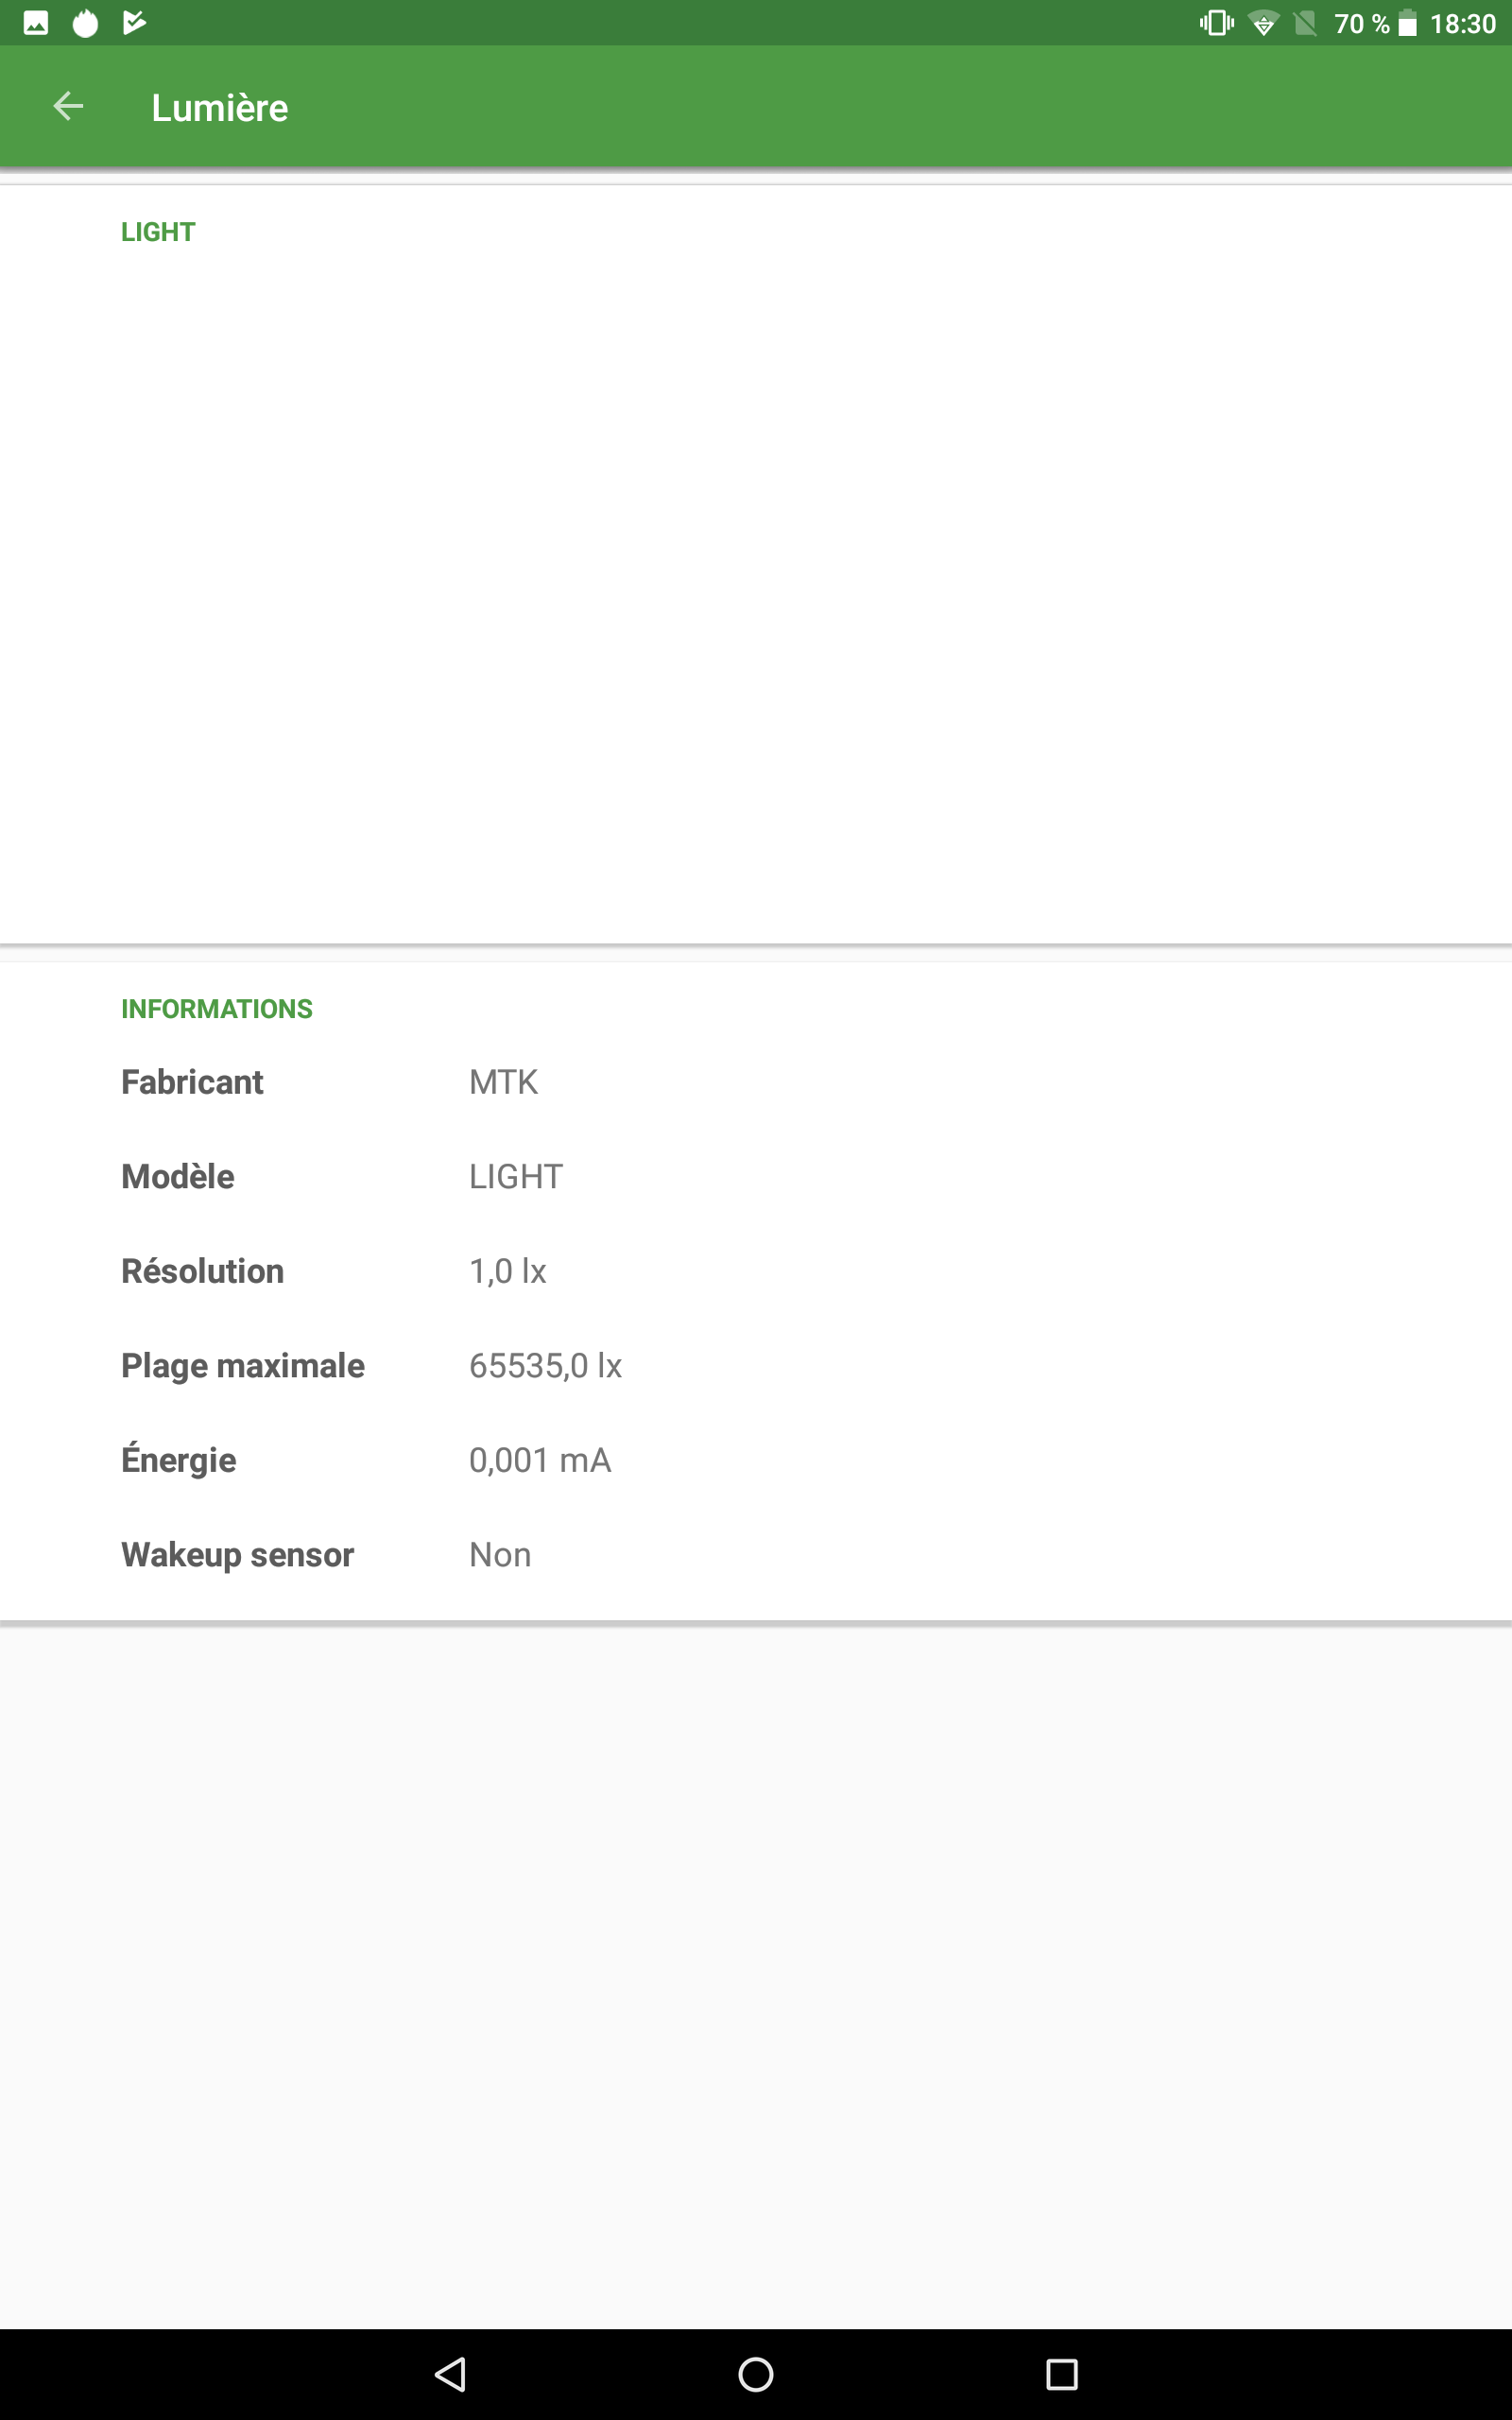This screenshot has height=2420, width=1512.
Task: Tap the back arrow beside Lumière
Action: pos(68,106)
